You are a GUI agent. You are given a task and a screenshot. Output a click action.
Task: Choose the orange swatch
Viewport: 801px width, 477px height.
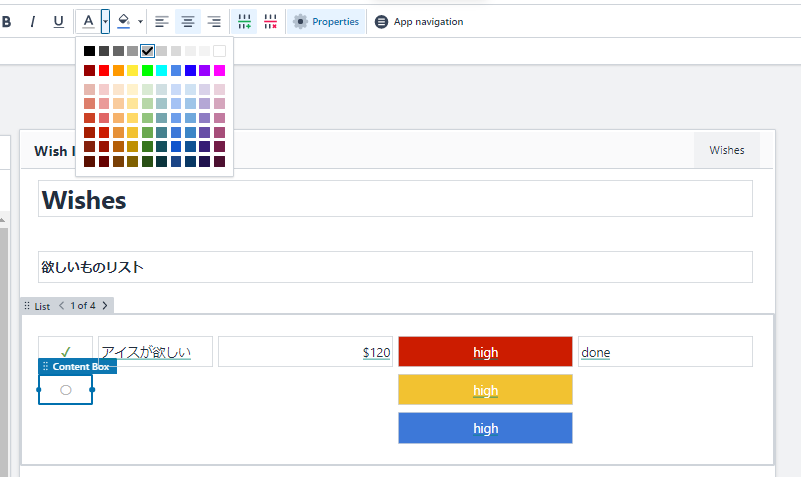119,70
